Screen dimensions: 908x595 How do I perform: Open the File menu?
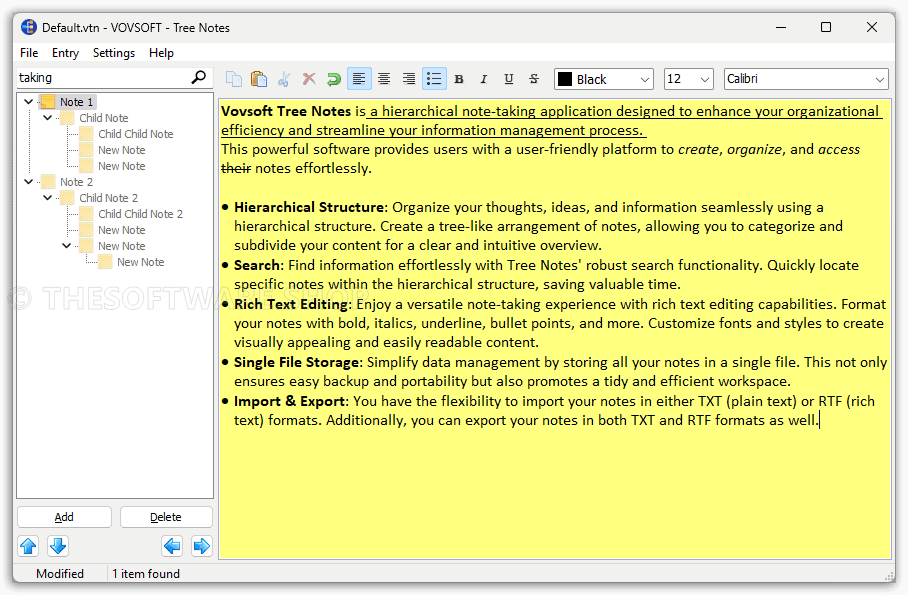pos(29,53)
